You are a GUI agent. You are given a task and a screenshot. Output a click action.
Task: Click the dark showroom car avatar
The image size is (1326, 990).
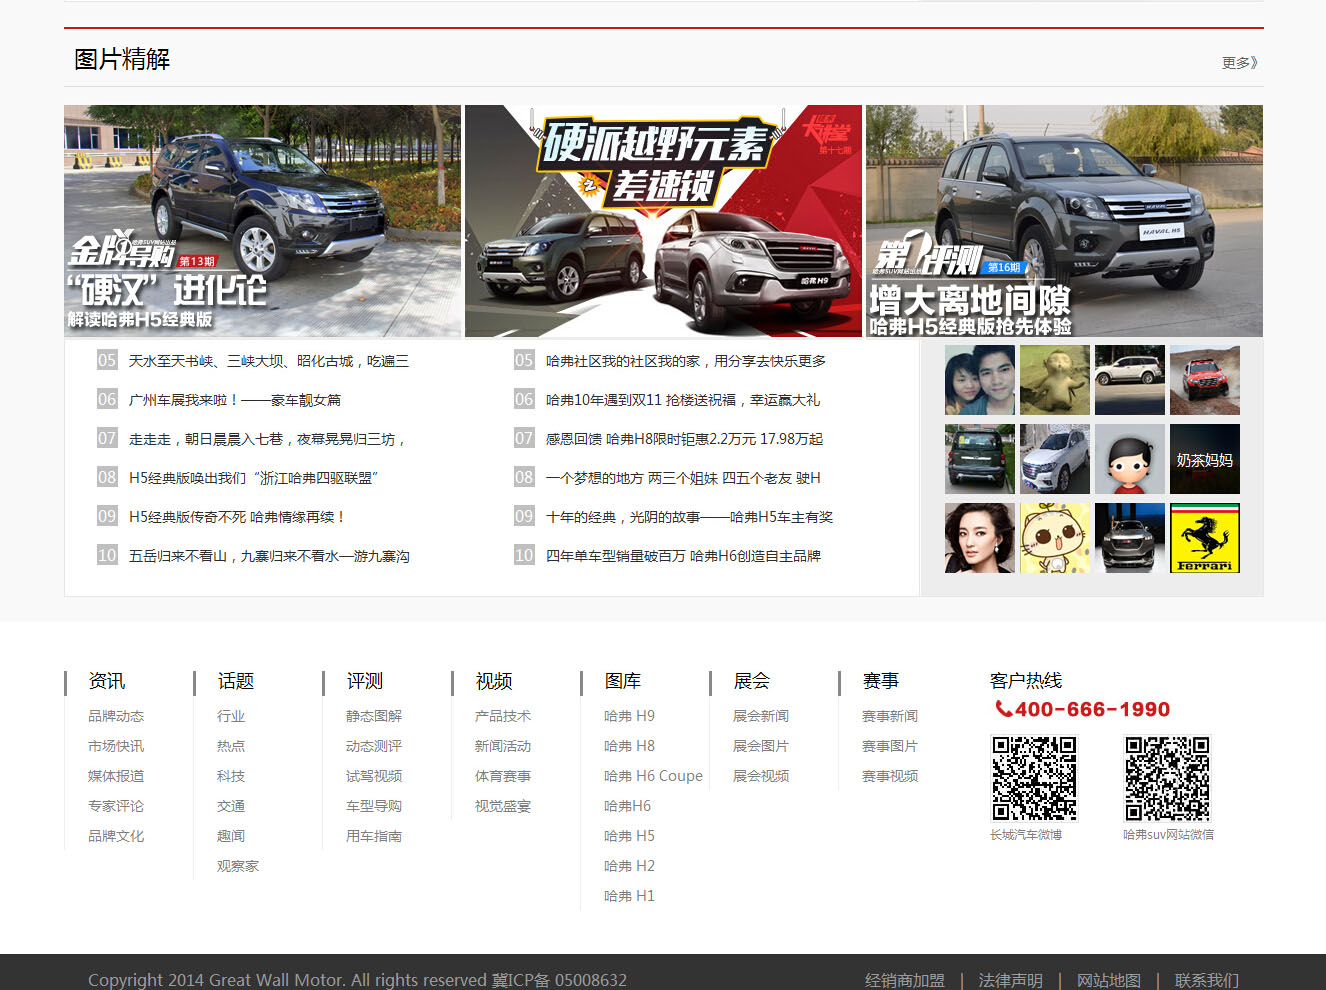click(1130, 538)
